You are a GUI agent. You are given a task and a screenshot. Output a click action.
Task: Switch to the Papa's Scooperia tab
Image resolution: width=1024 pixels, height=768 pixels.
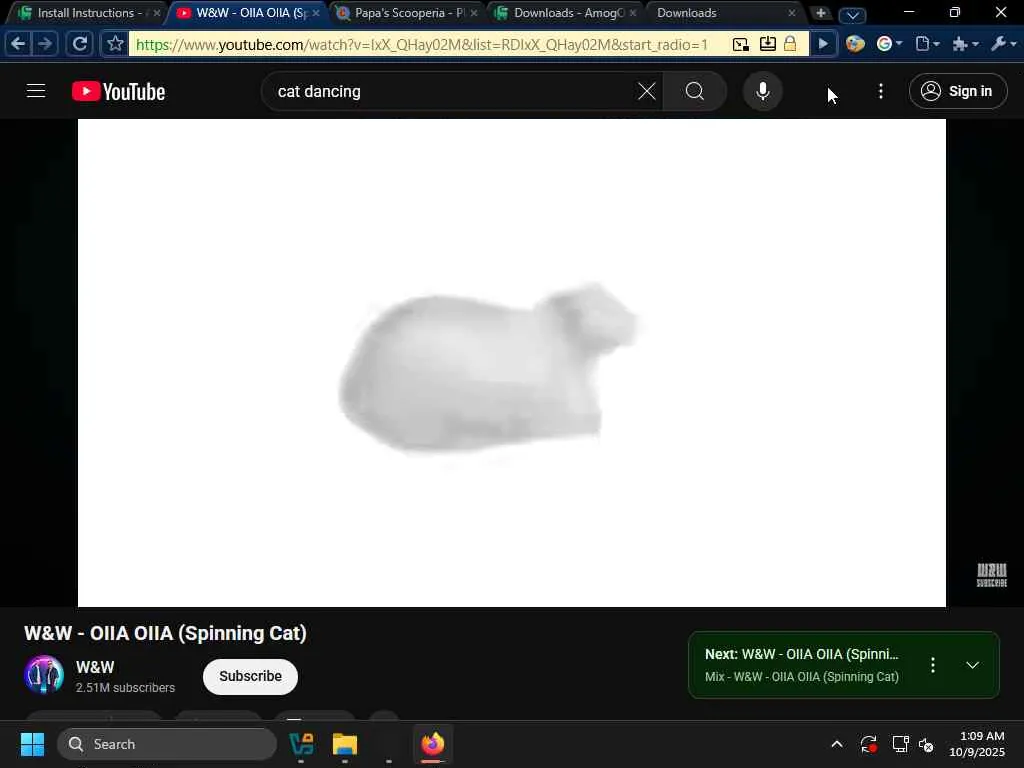point(409,13)
